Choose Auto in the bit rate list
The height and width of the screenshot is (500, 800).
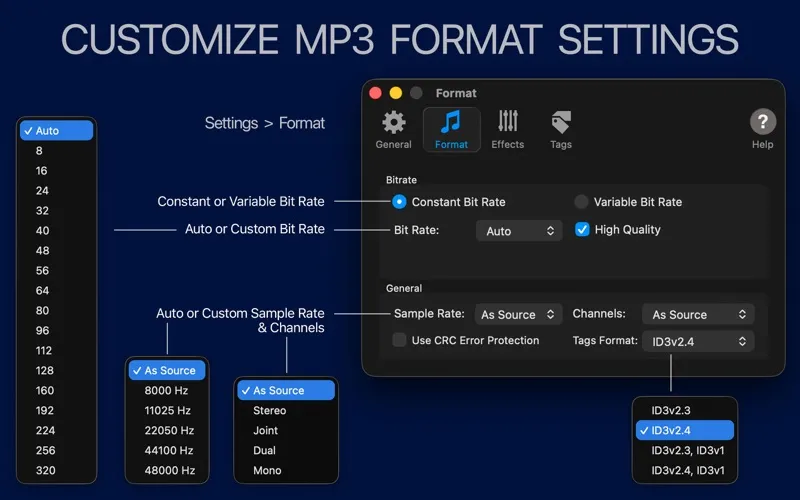(57, 131)
